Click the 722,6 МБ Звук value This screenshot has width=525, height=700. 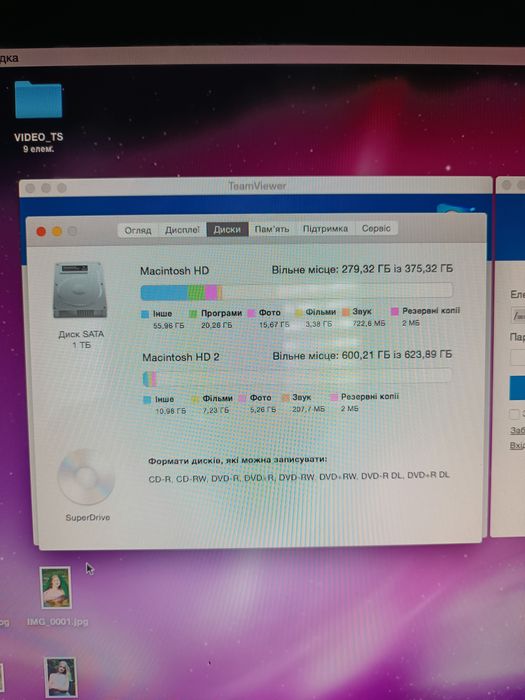tap(368, 323)
